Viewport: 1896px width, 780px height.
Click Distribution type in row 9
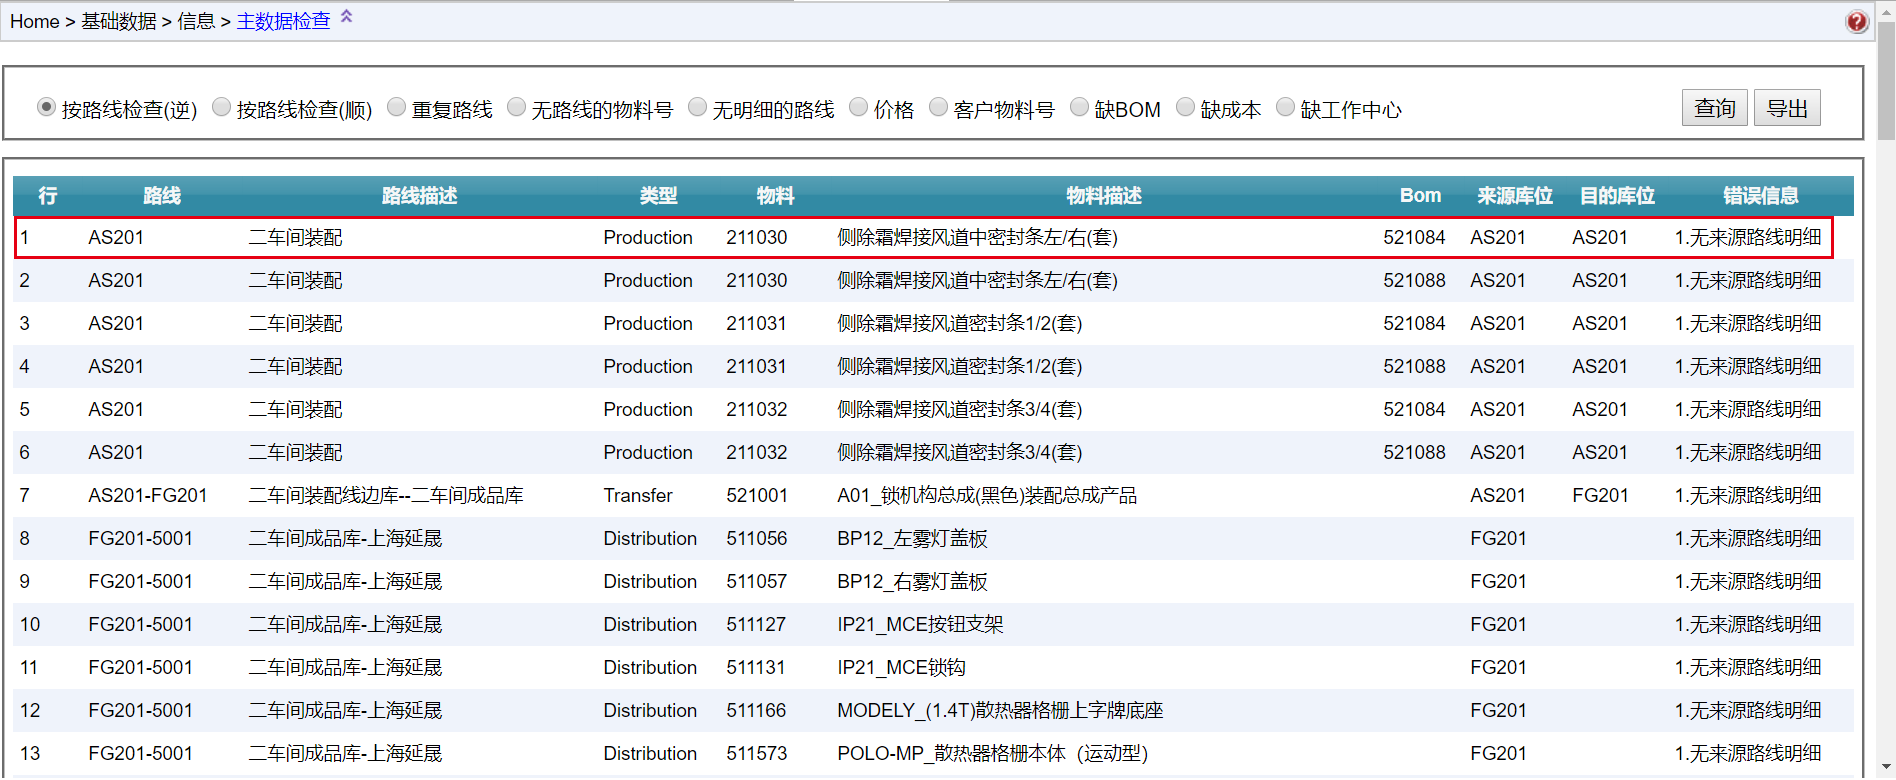tap(650, 582)
